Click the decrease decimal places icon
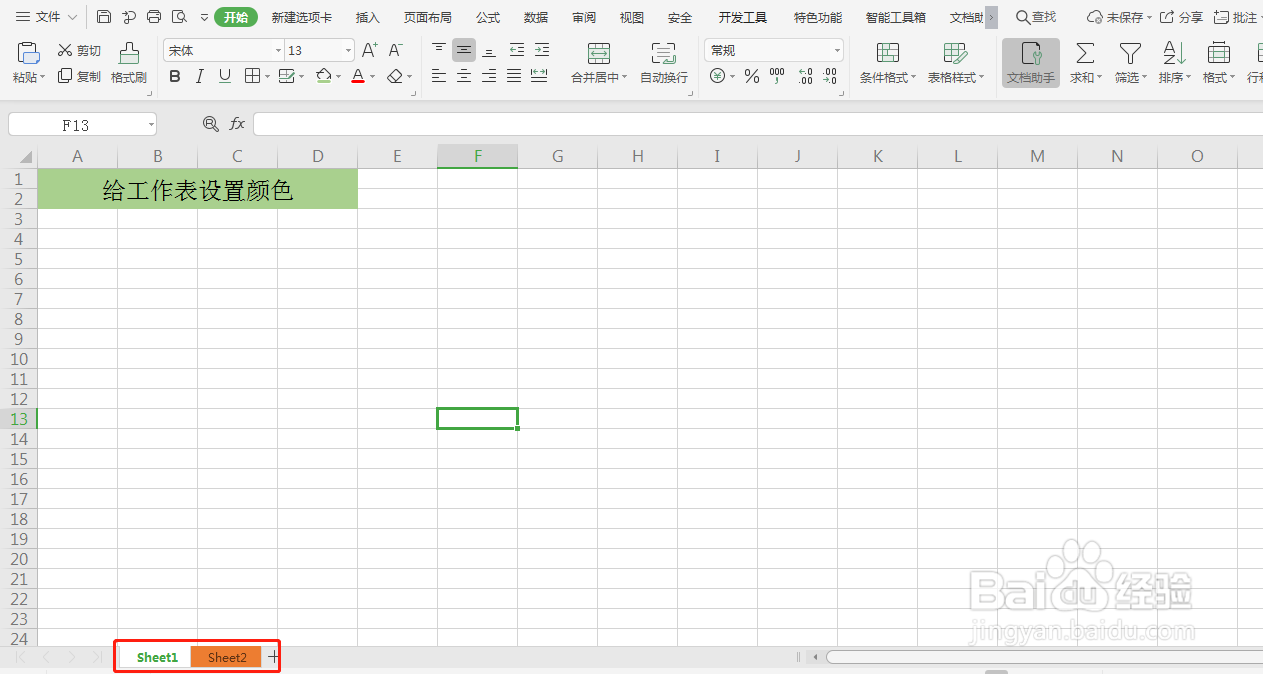The width and height of the screenshot is (1263, 674). point(830,76)
